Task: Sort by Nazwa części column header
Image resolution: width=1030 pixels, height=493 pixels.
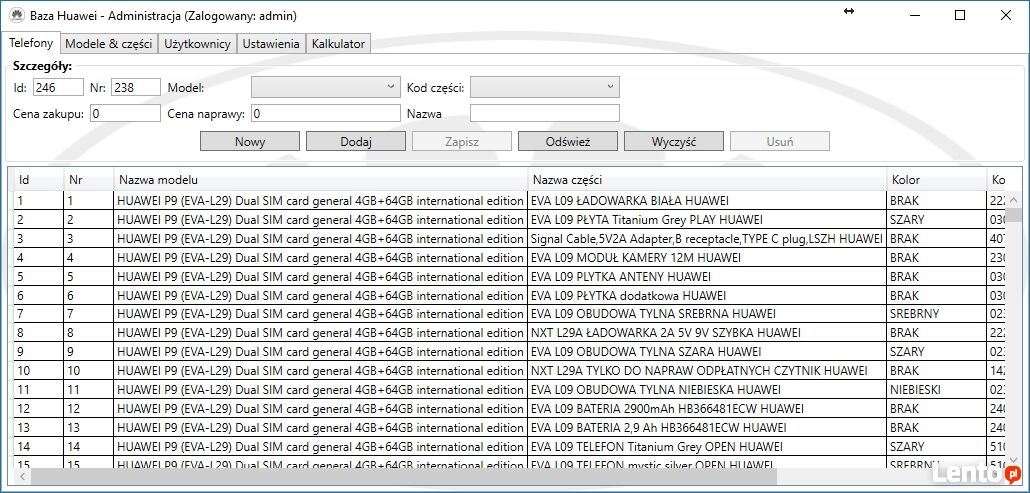Action: pos(707,180)
